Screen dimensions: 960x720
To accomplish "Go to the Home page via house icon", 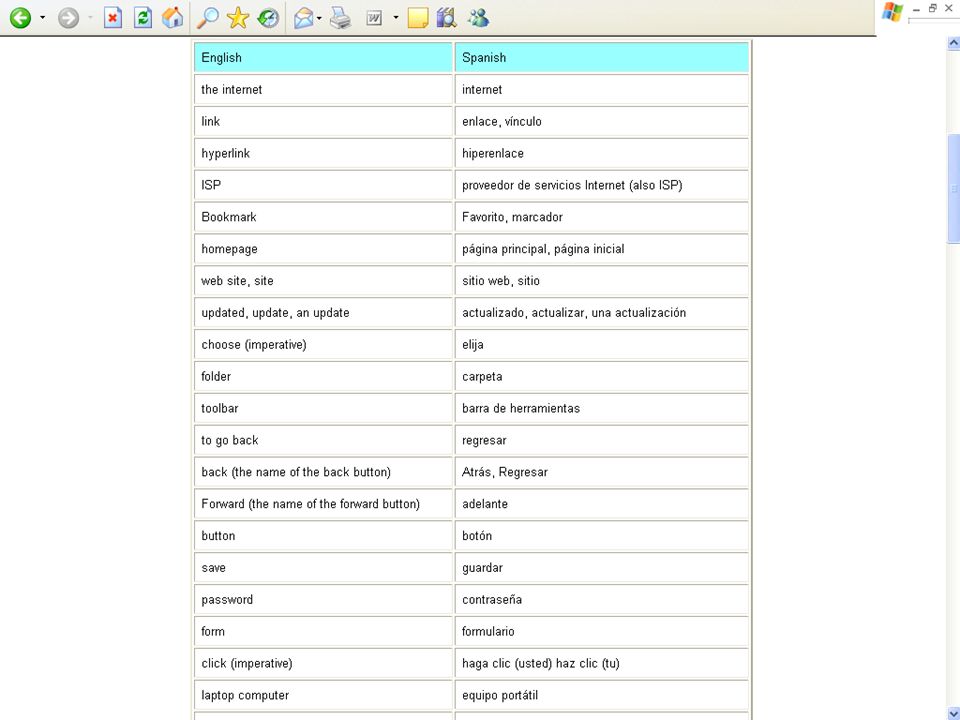I will (x=173, y=18).
